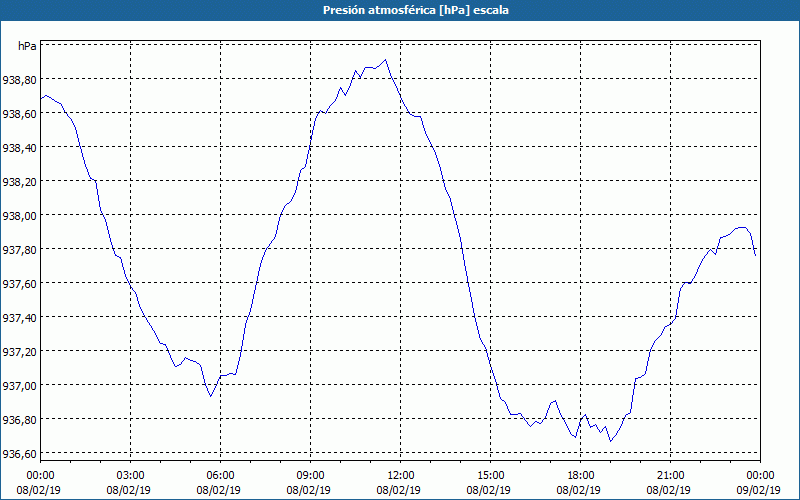Select the 937,60 y-axis value
This screenshot has height=500, width=800.
[19, 284]
